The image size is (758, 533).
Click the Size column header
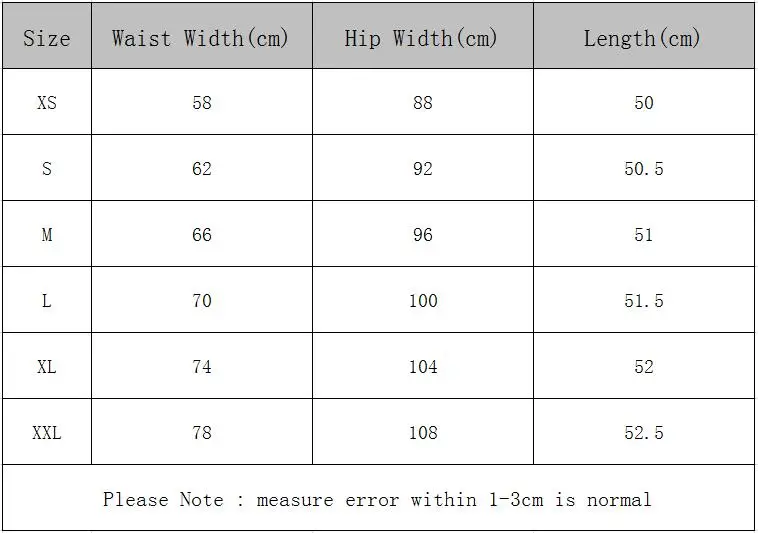pos(47,39)
